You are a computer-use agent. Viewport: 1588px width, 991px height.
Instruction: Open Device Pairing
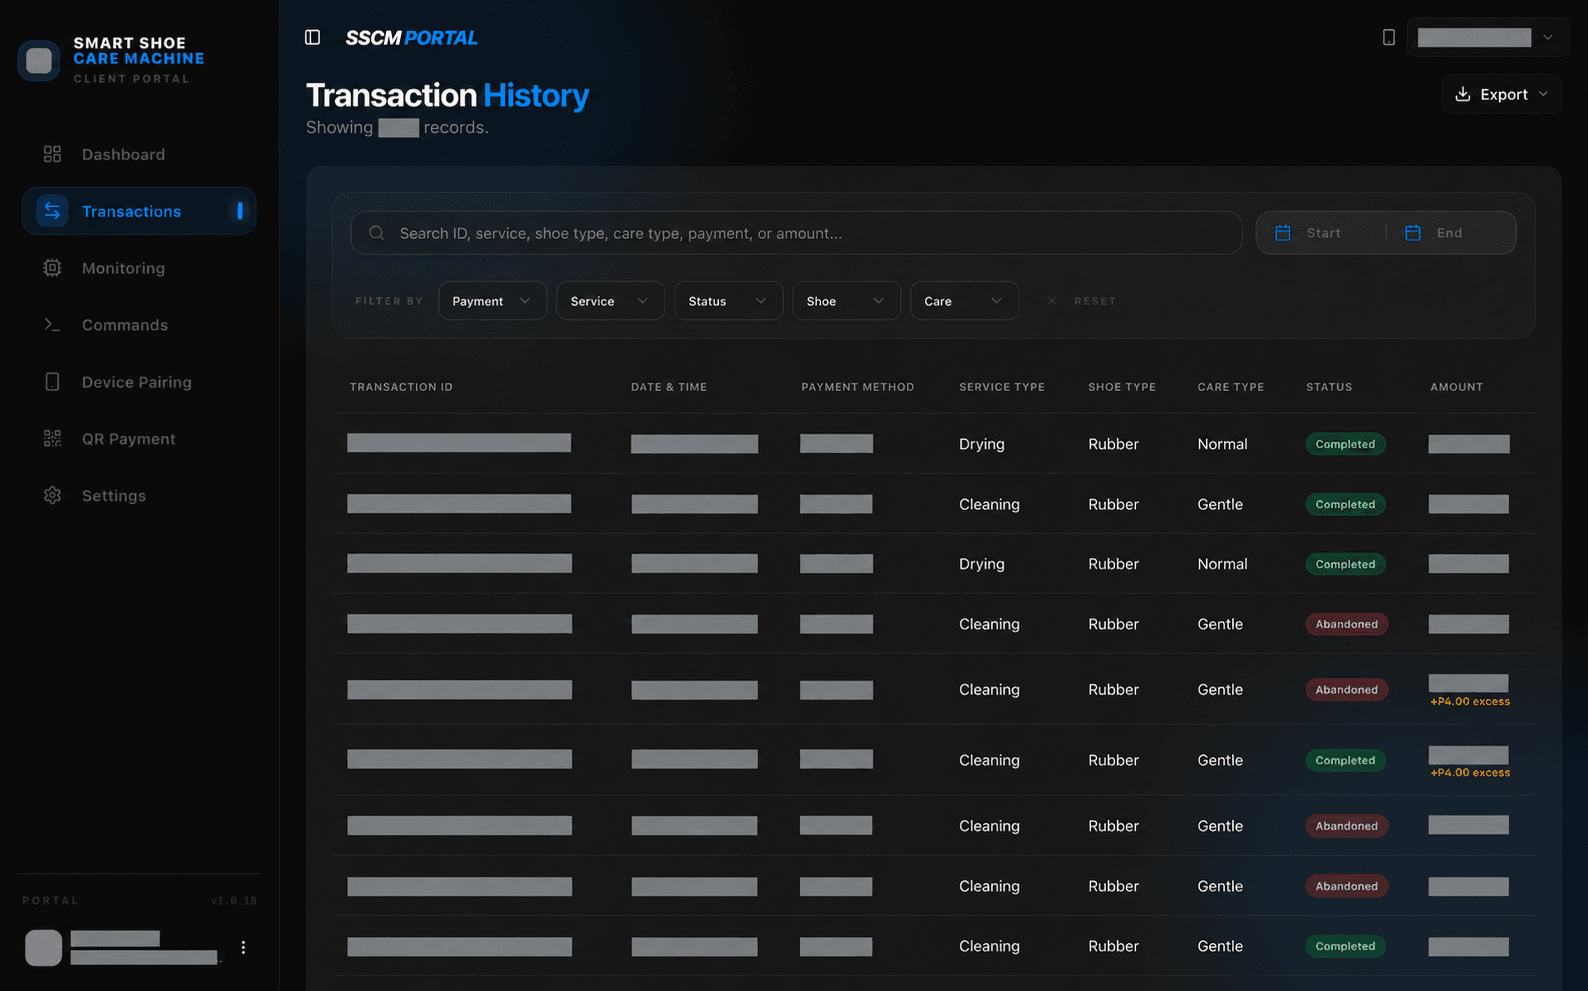point(139,382)
